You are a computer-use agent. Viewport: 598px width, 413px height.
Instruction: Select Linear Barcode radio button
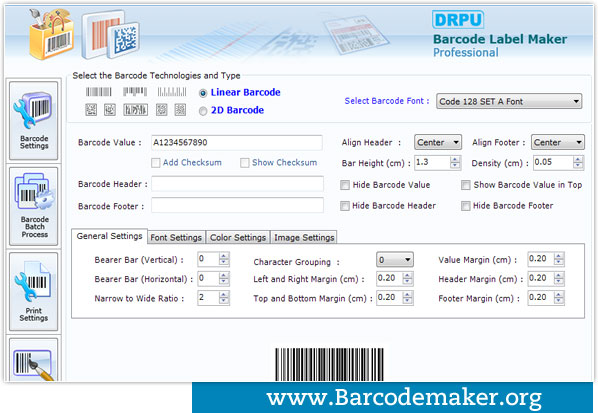click(x=203, y=93)
